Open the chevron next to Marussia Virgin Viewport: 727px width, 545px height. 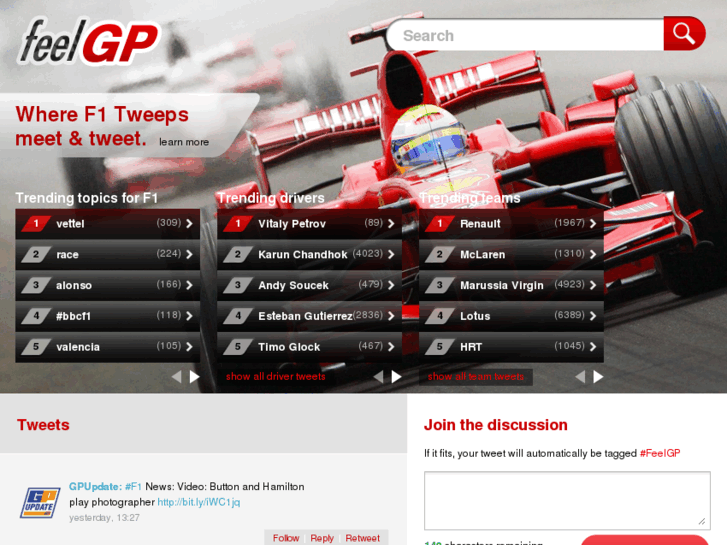(593, 285)
